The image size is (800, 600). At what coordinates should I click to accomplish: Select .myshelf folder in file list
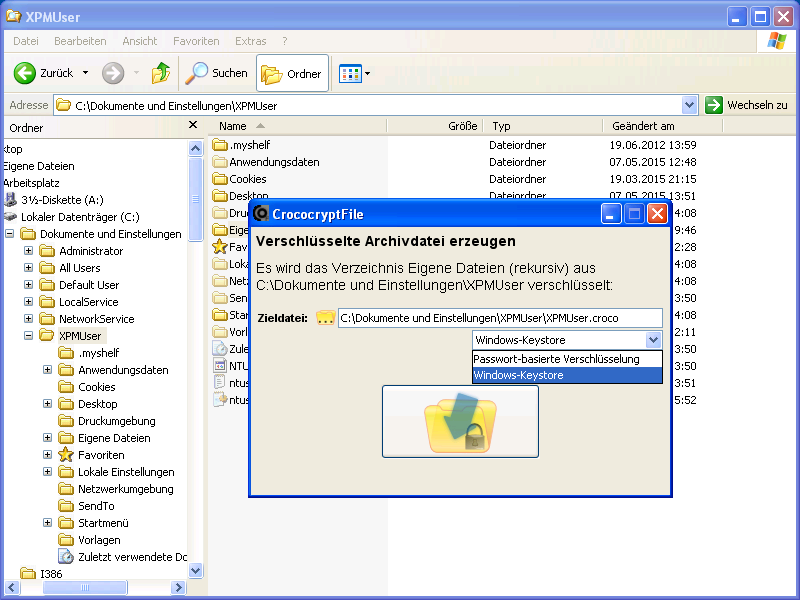point(241,145)
